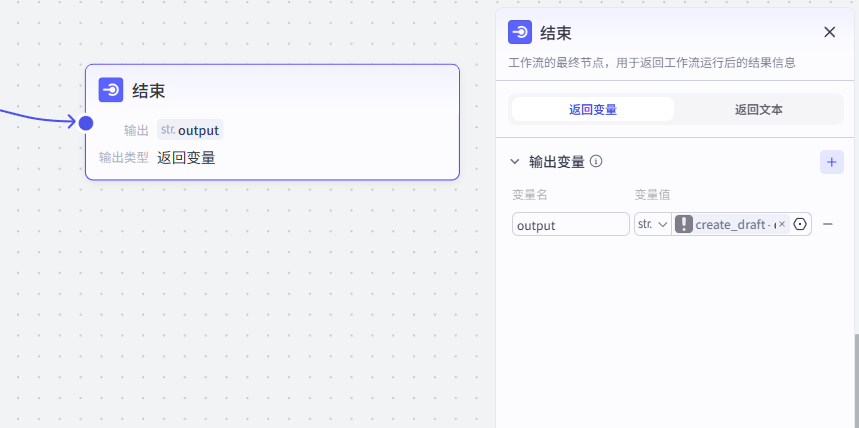This screenshot has height=428, width=859.
Task: Click the panel's vertical scrollbar
Action: [855, 380]
